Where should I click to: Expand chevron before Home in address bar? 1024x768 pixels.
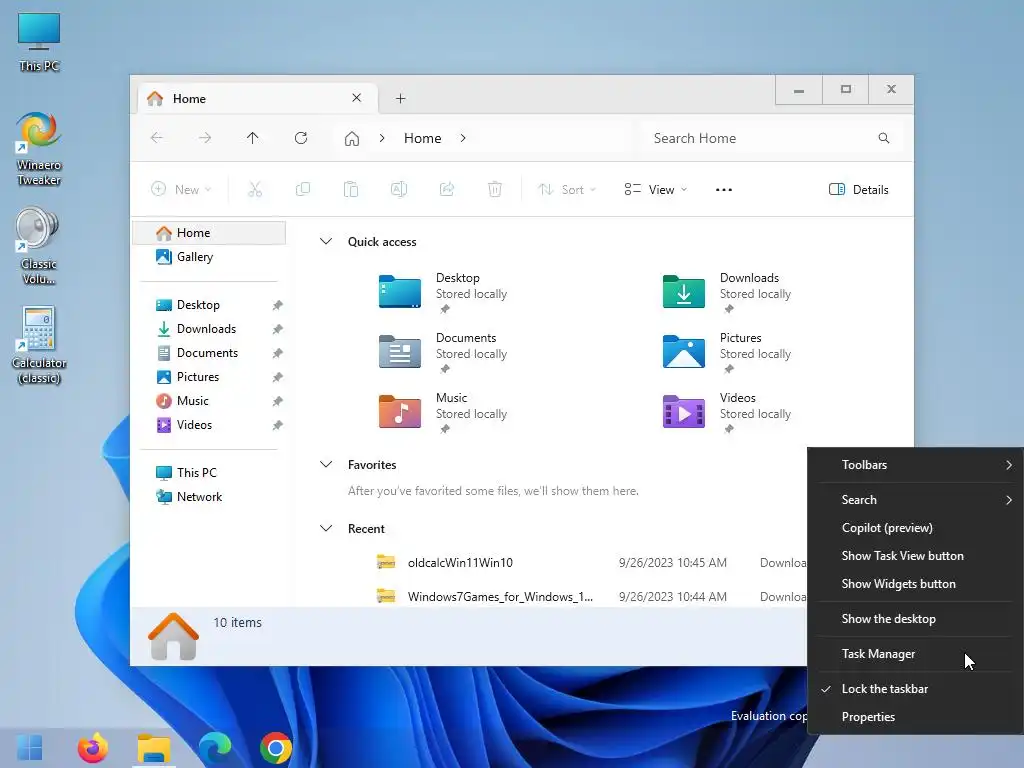(x=382, y=138)
